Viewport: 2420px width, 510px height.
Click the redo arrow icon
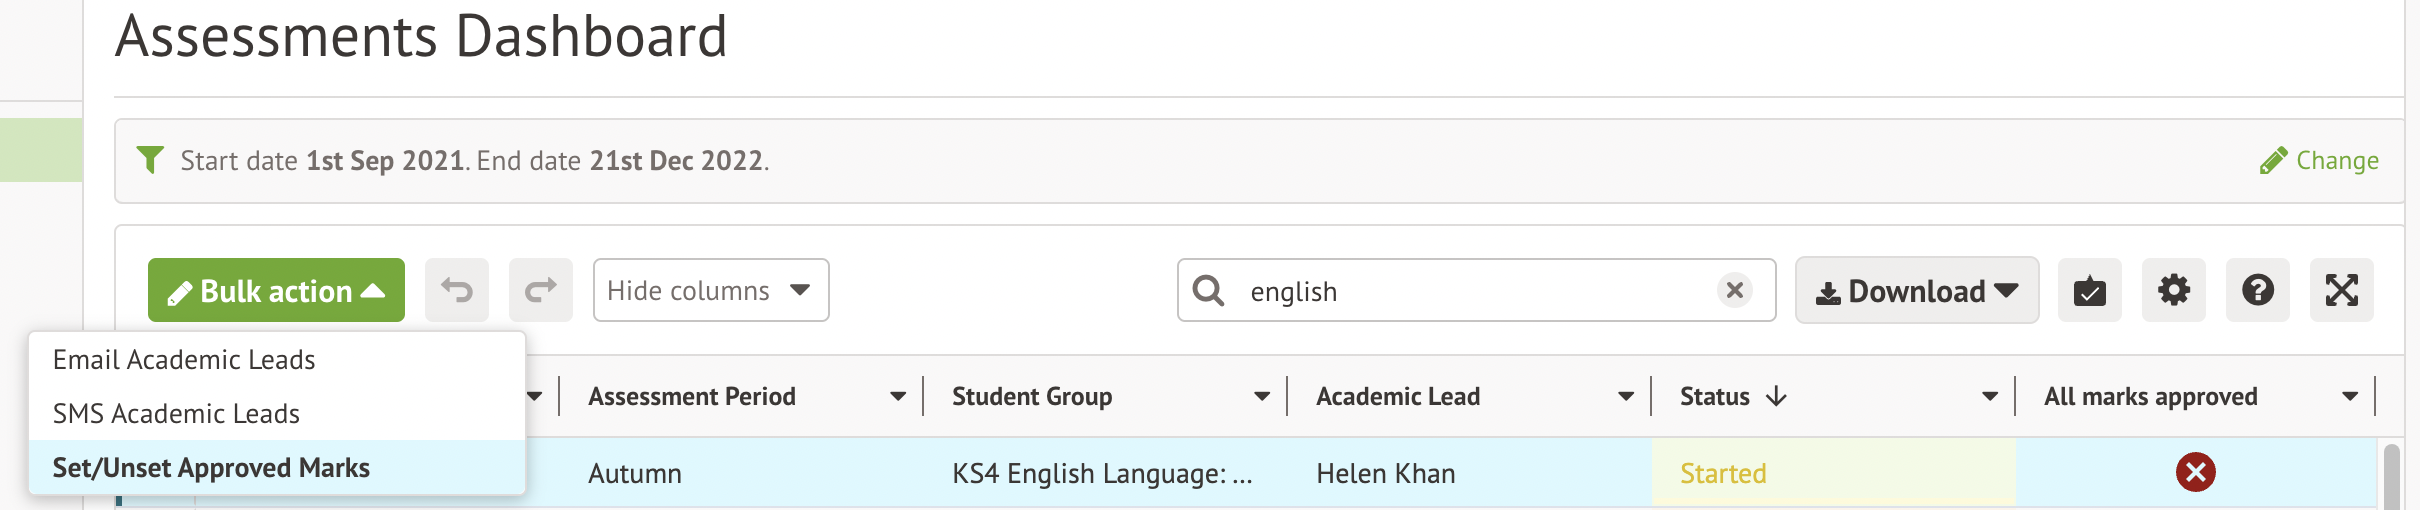[x=540, y=291]
